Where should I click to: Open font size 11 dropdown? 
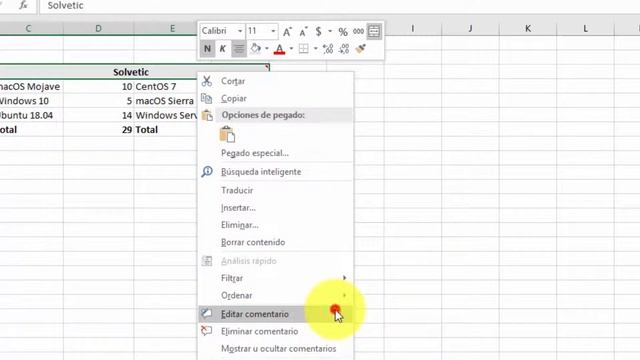click(273, 31)
